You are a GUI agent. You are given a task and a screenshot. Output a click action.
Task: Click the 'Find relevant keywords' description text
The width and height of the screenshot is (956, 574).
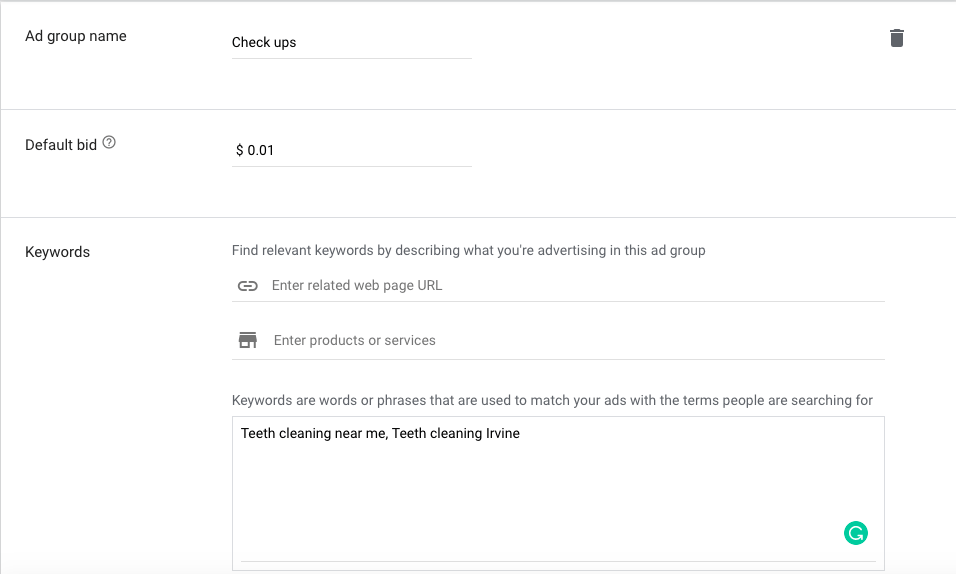[468, 250]
